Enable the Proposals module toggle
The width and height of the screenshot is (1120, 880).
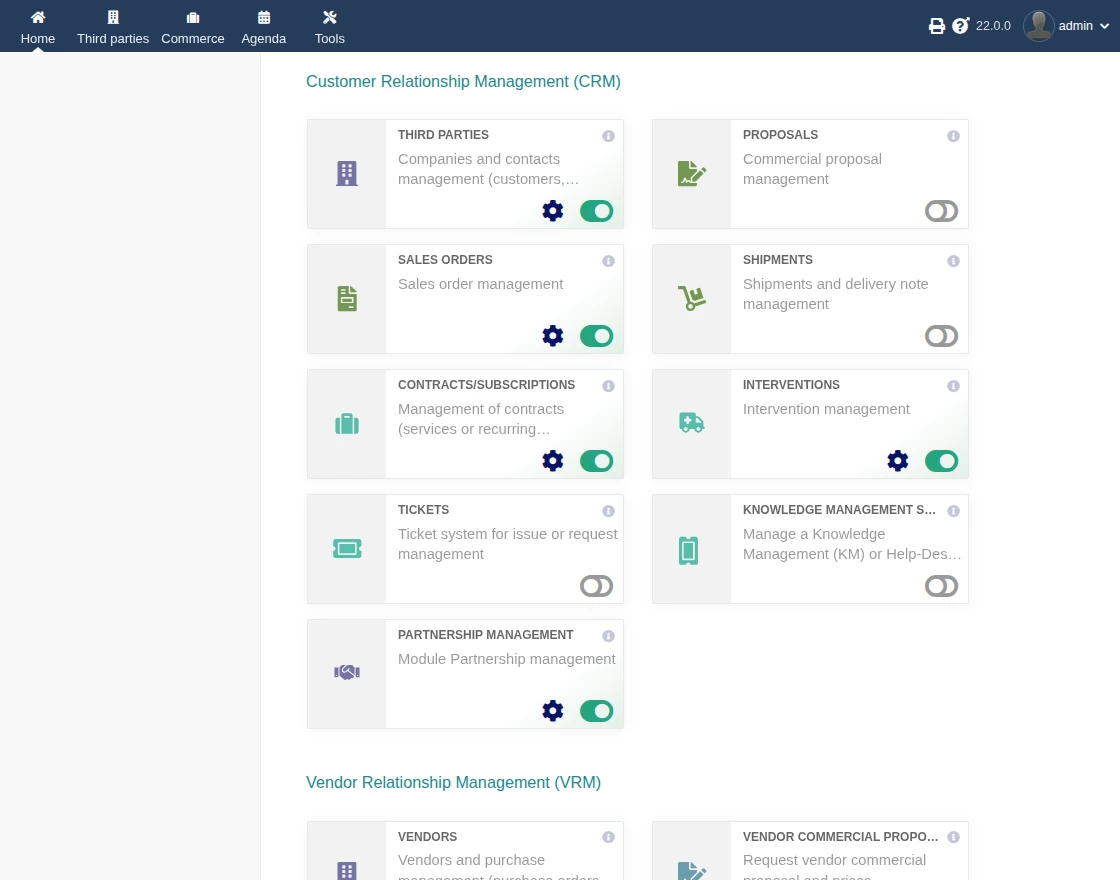pyautogui.click(x=941, y=211)
